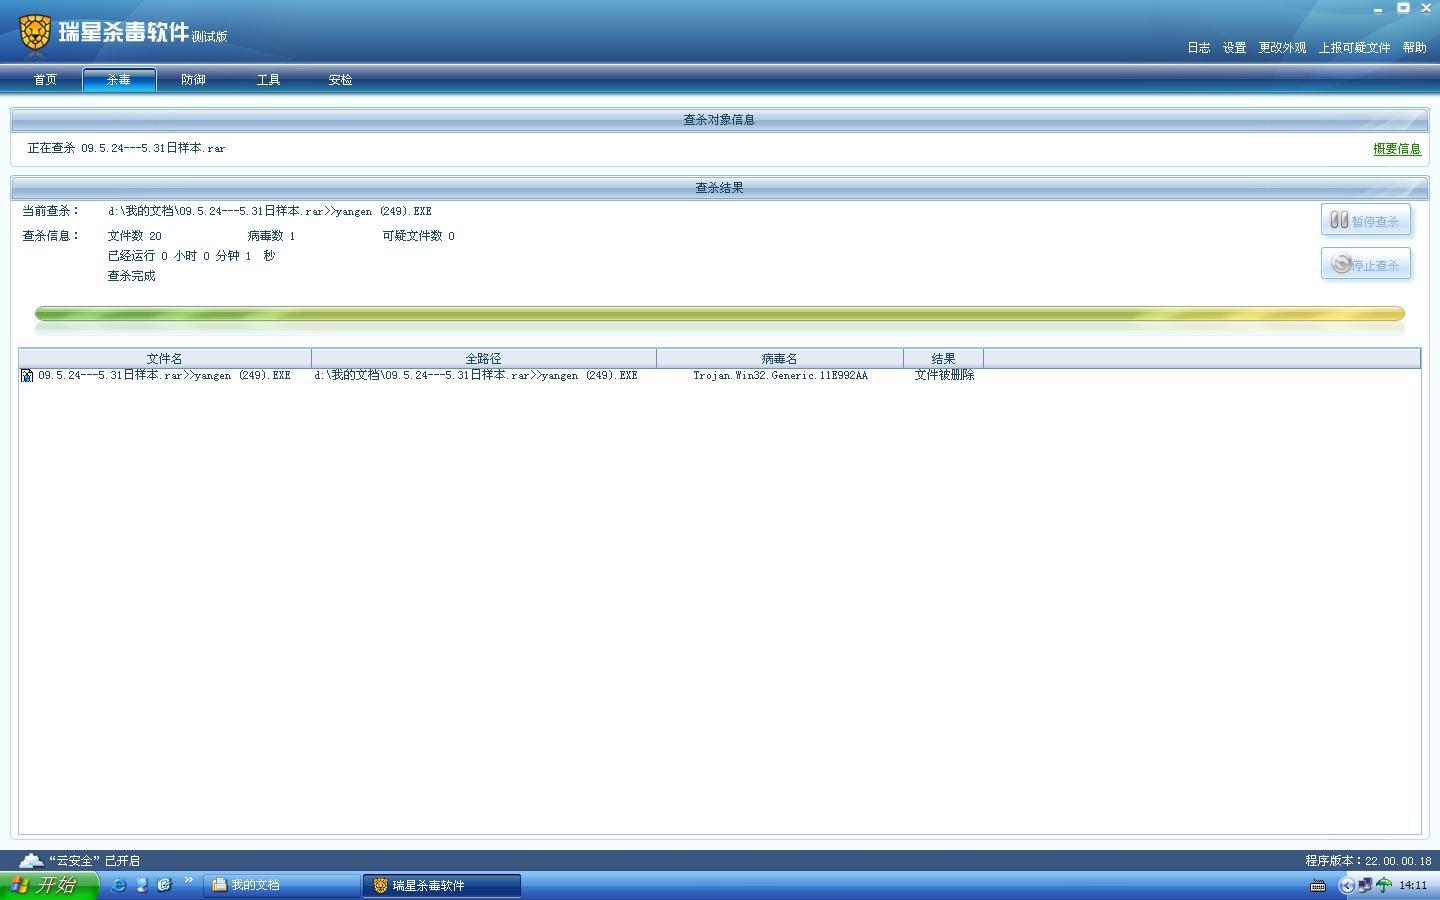This screenshot has width=1440, height=900.
Task: Open the third quick launch browser icon
Action: tap(165, 885)
